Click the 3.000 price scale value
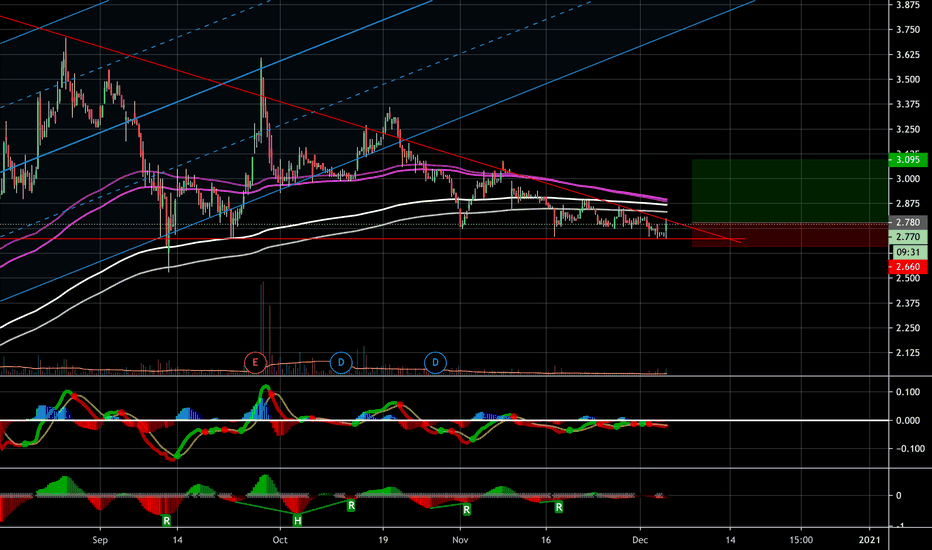Image resolution: width=932 pixels, height=550 pixels. (908, 179)
